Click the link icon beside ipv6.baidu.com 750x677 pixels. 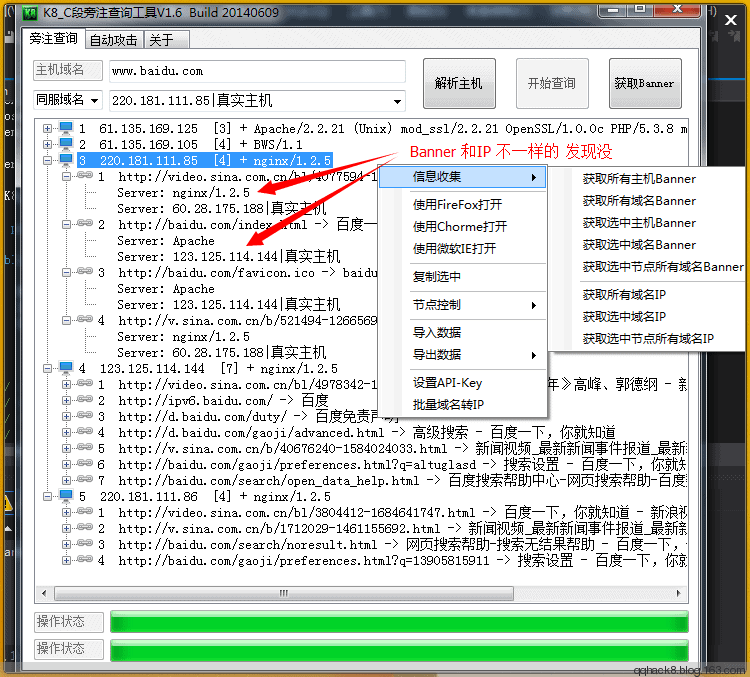[85, 399]
